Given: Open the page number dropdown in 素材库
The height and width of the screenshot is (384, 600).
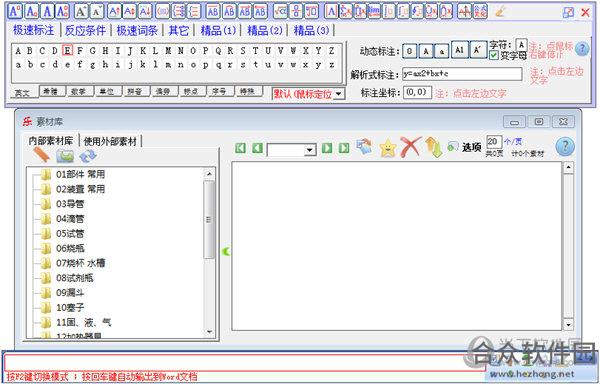Looking at the screenshot, I should click(x=310, y=150).
